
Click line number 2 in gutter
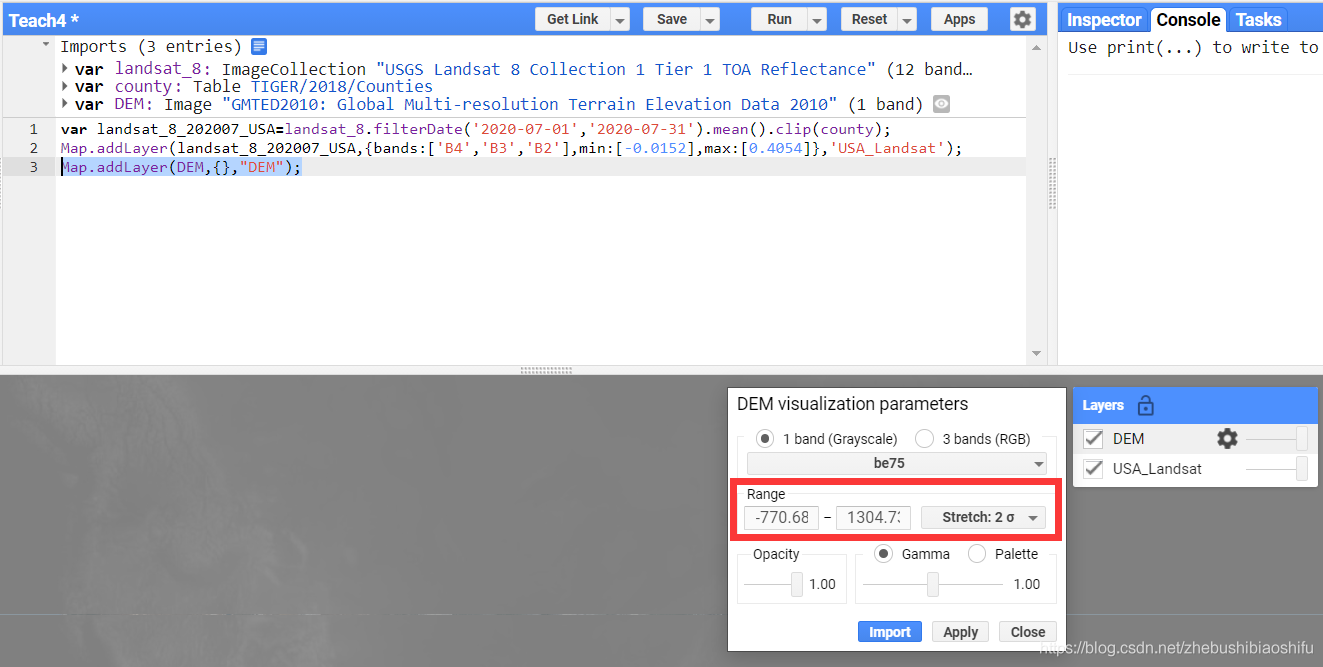(33, 148)
